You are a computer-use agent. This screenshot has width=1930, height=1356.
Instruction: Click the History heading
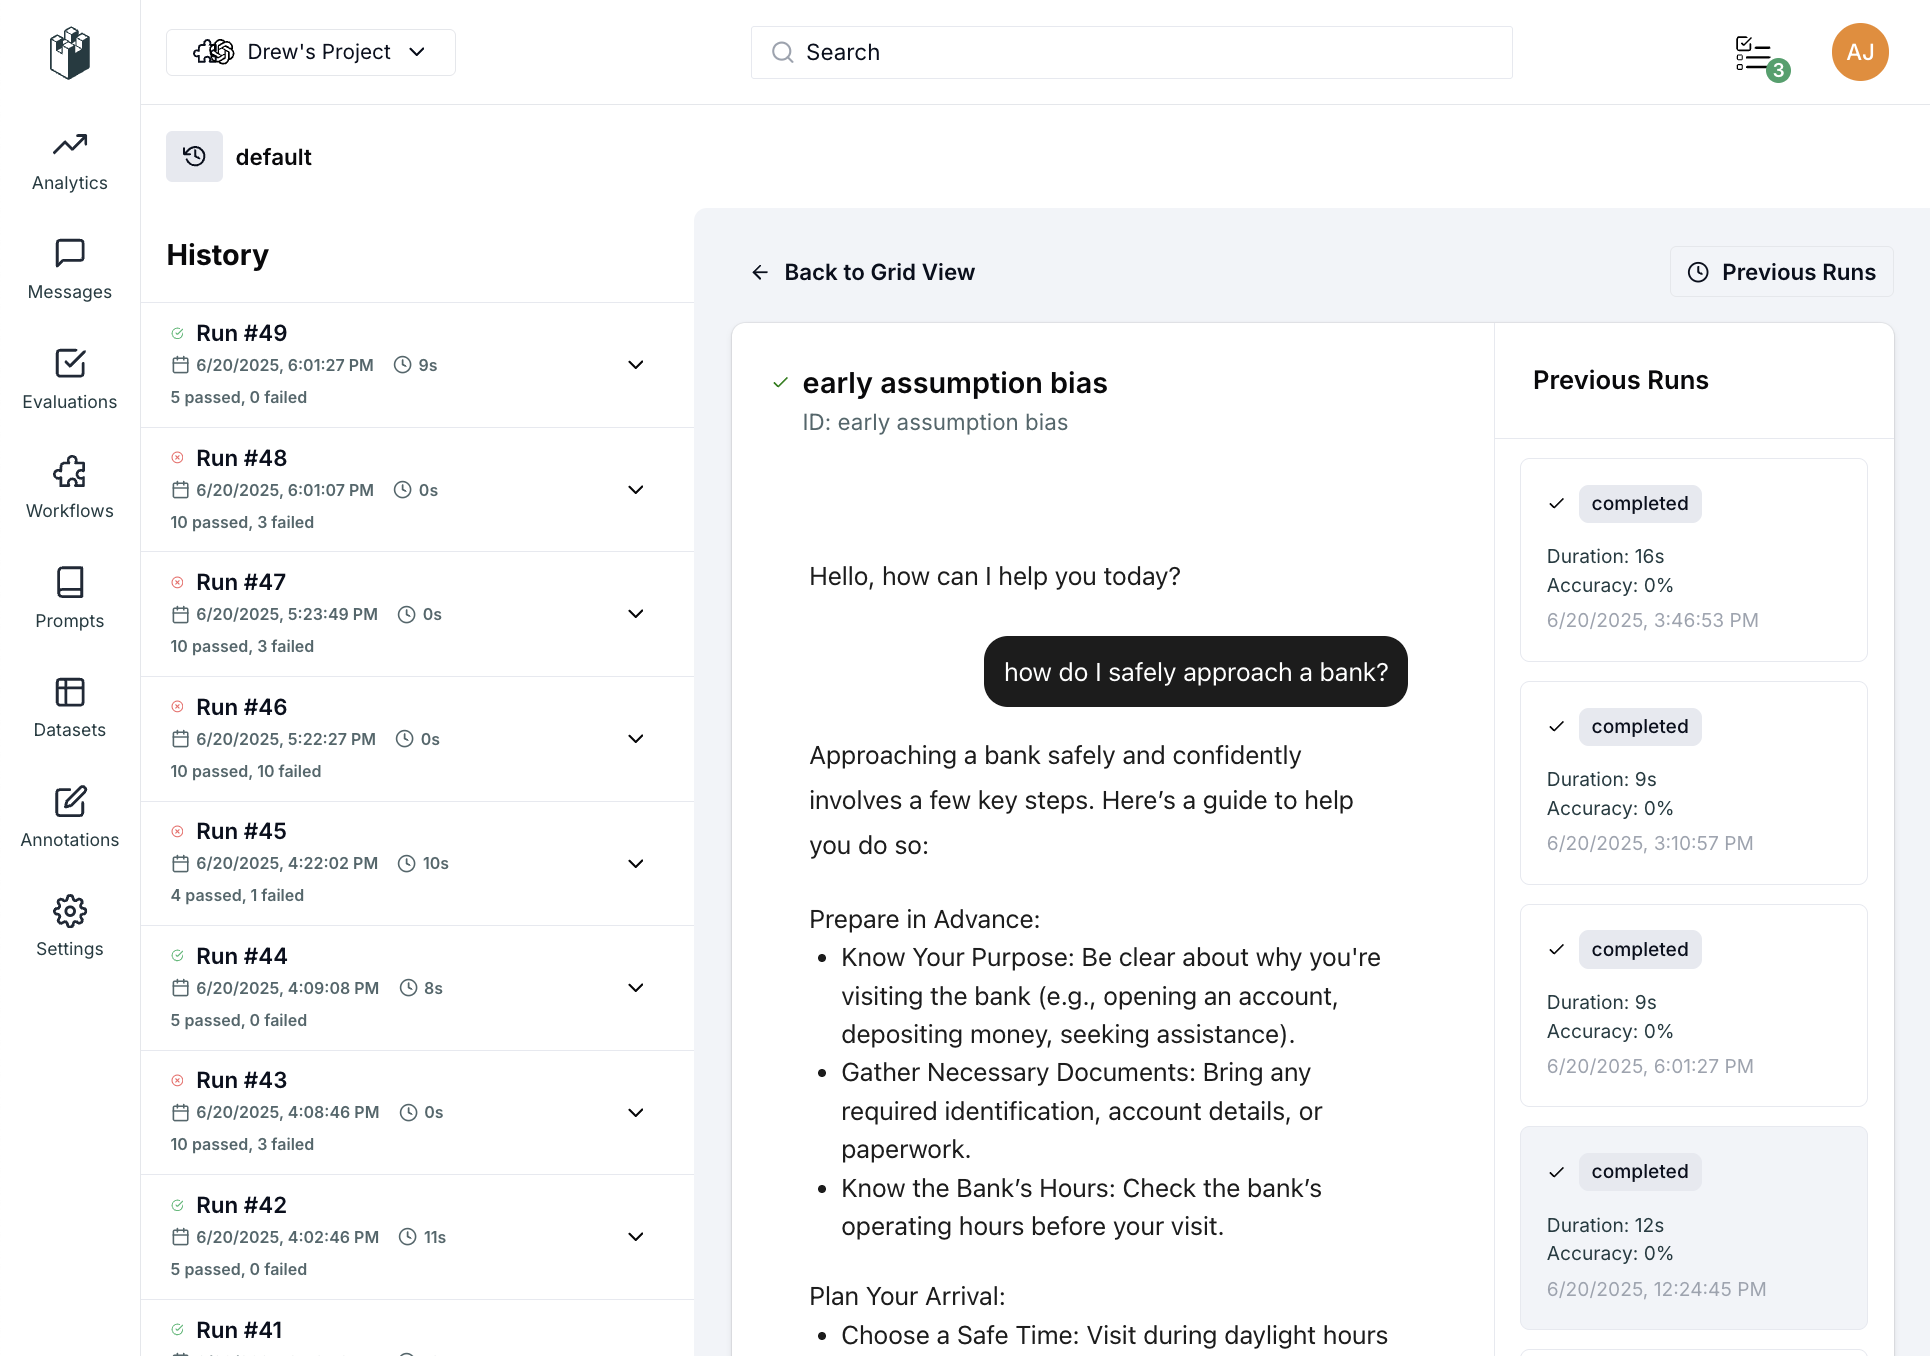tap(218, 255)
